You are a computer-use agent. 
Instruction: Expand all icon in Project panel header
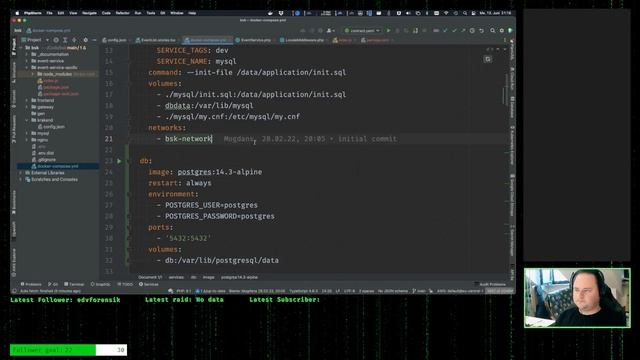(65, 40)
